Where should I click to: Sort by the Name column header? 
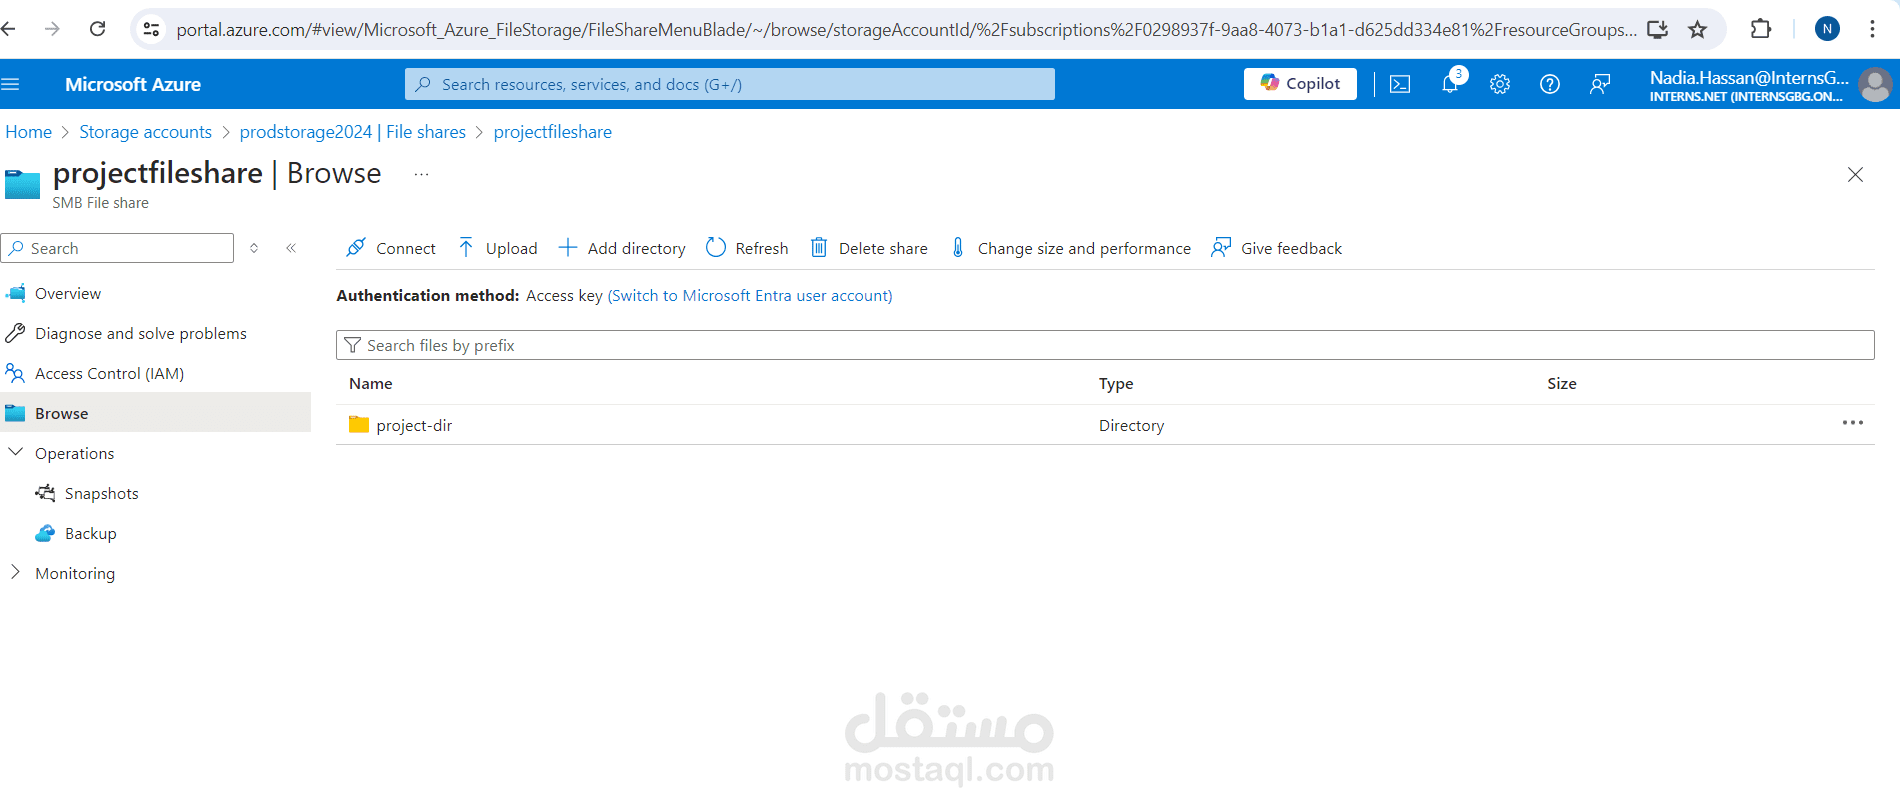point(371,383)
